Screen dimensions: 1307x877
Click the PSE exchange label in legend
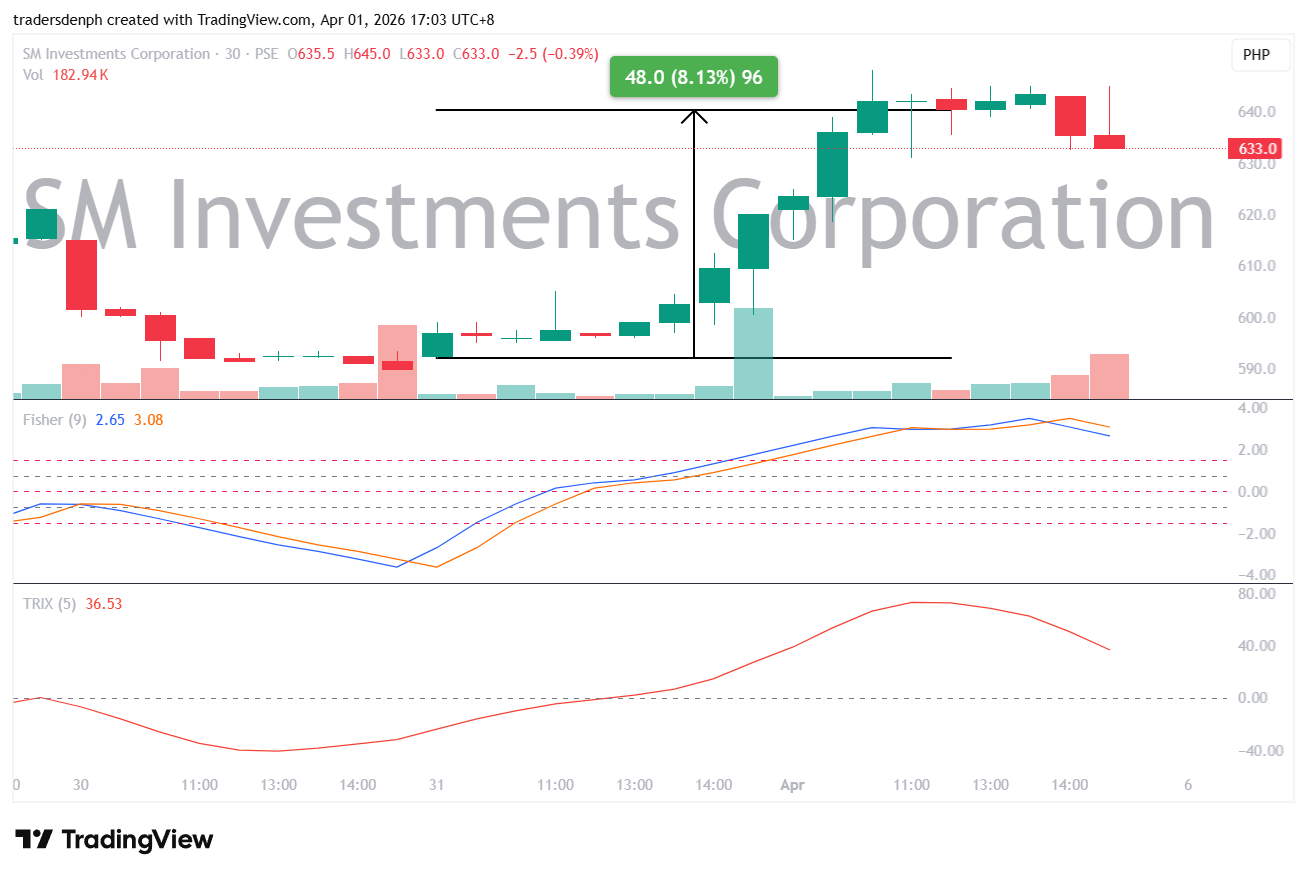click(265, 54)
